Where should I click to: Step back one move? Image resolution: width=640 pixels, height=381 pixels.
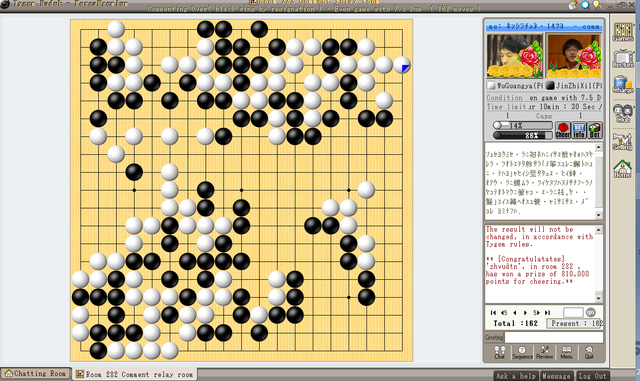coord(515,312)
